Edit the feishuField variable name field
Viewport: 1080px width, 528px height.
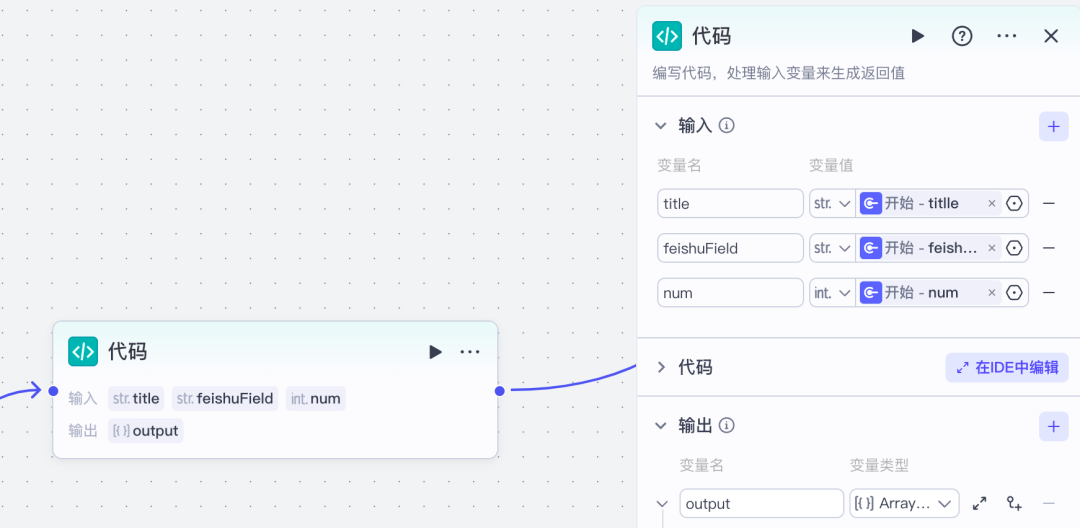(x=730, y=248)
